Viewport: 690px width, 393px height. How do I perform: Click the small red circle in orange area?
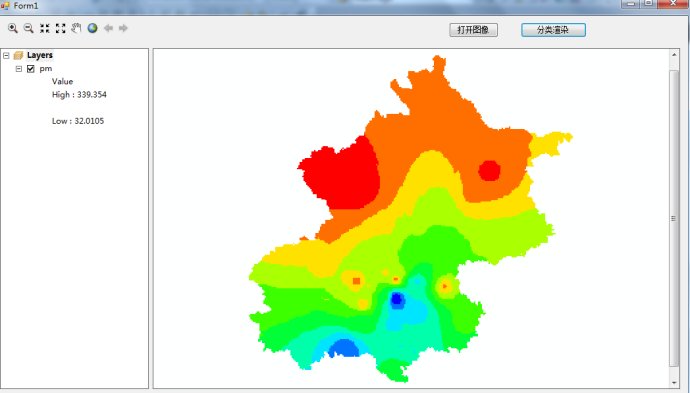tap(489, 171)
